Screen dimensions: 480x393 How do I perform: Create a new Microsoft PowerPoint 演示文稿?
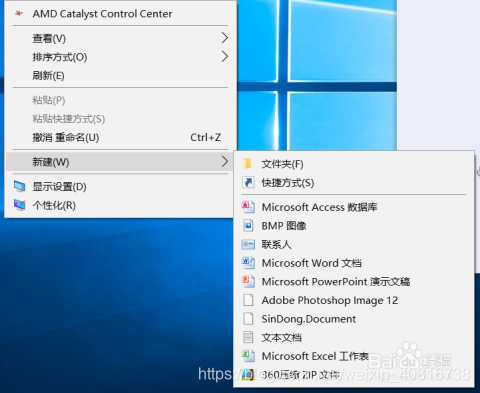pos(354,281)
